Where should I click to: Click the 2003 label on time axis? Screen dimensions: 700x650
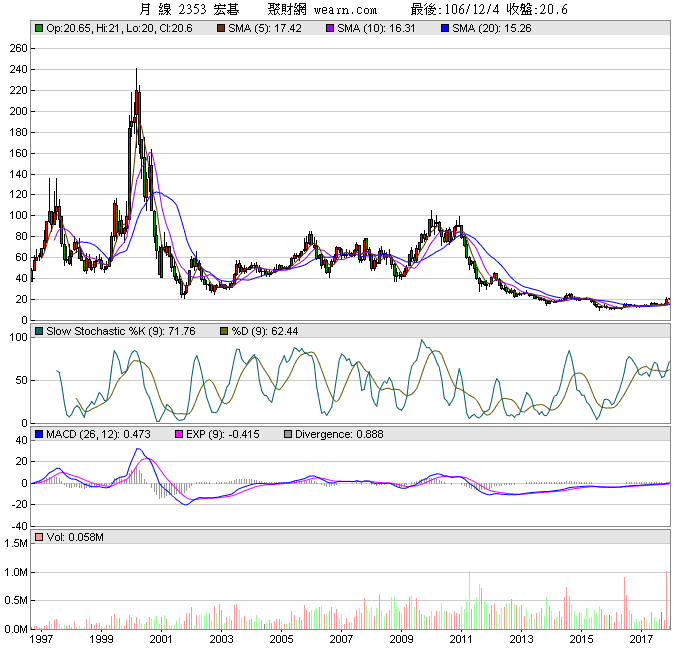pyautogui.click(x=221, y=639)
